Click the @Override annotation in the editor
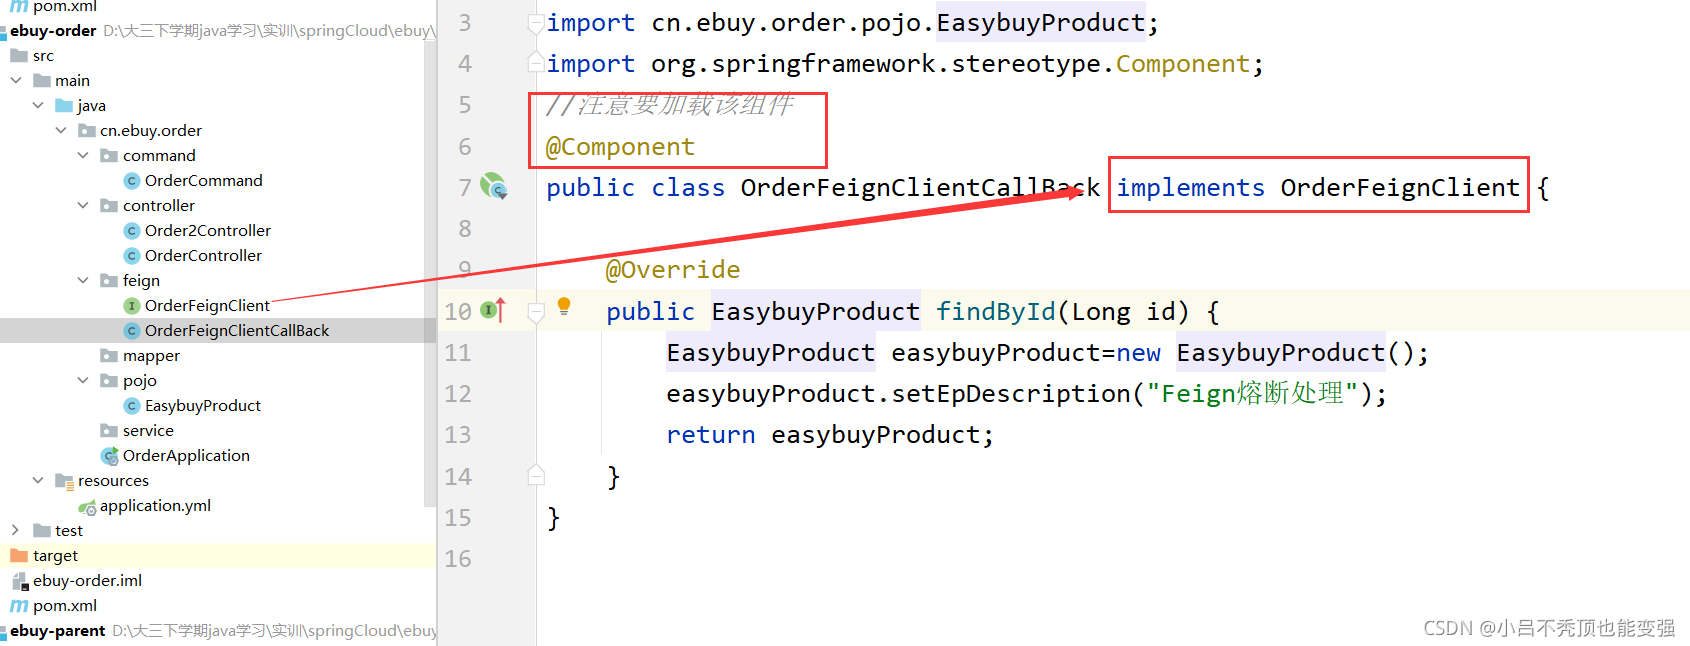This screenshot has height=646, width=1690. tap(673, 270)
